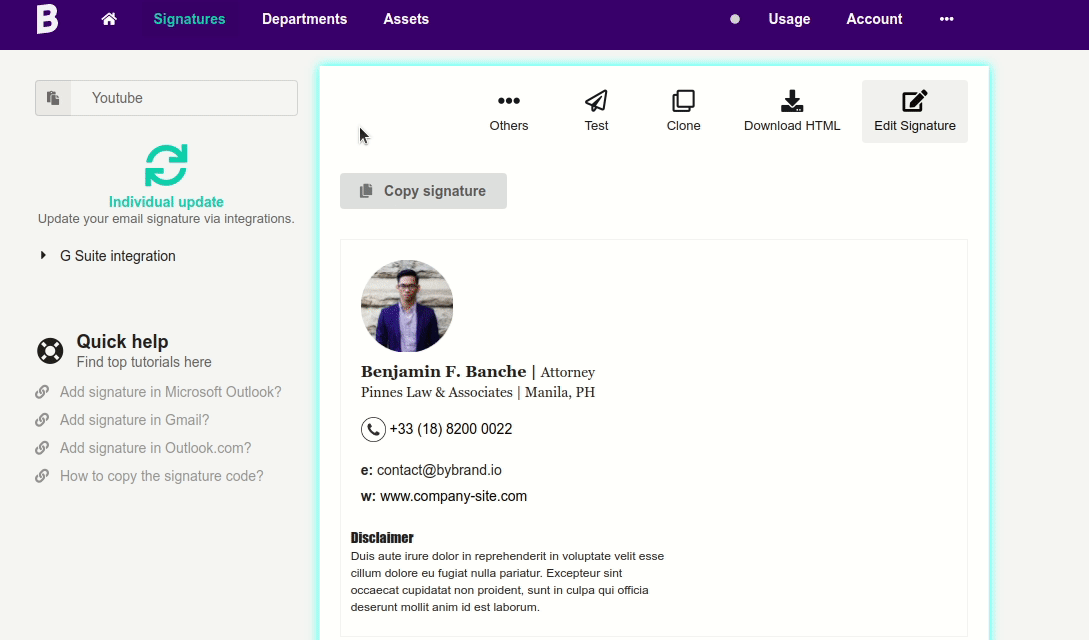Open the top bar ellipsis menu
This screenshot has height=640, width=1089.
pos(946,19)
